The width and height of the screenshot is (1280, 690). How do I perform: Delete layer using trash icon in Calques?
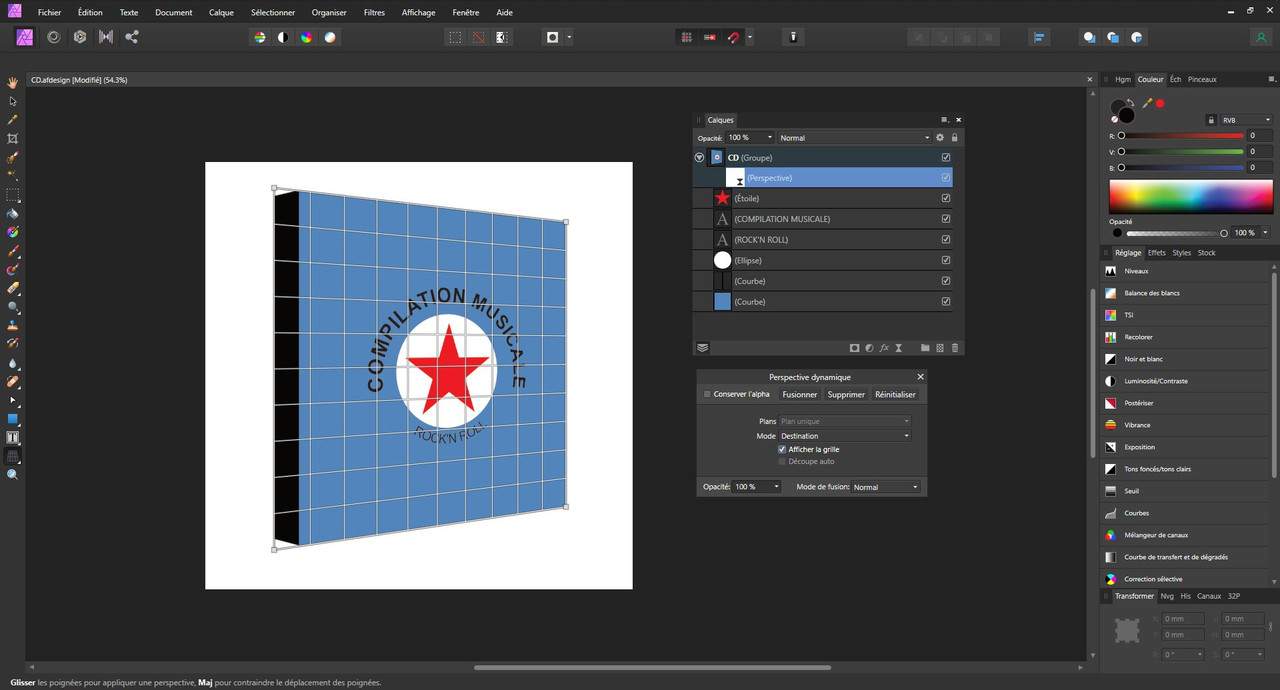[955, 348]
